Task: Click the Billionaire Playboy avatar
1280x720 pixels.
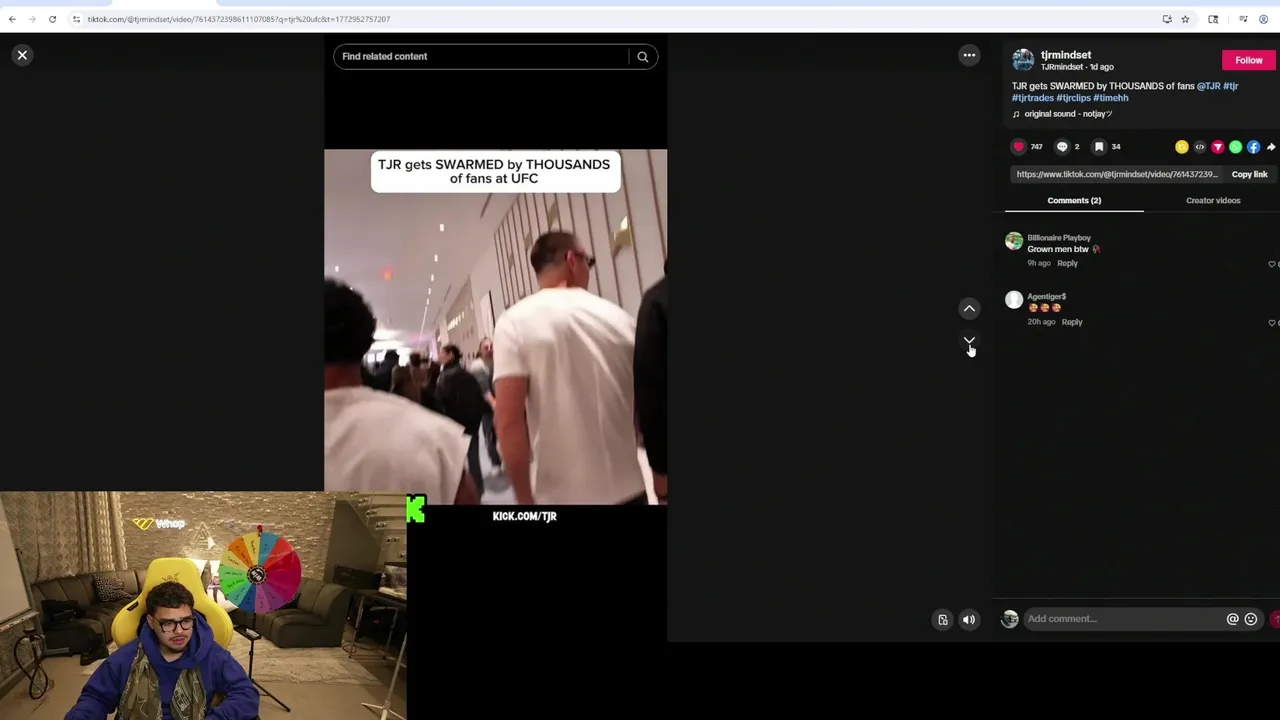Action: tap(1014, 241)
